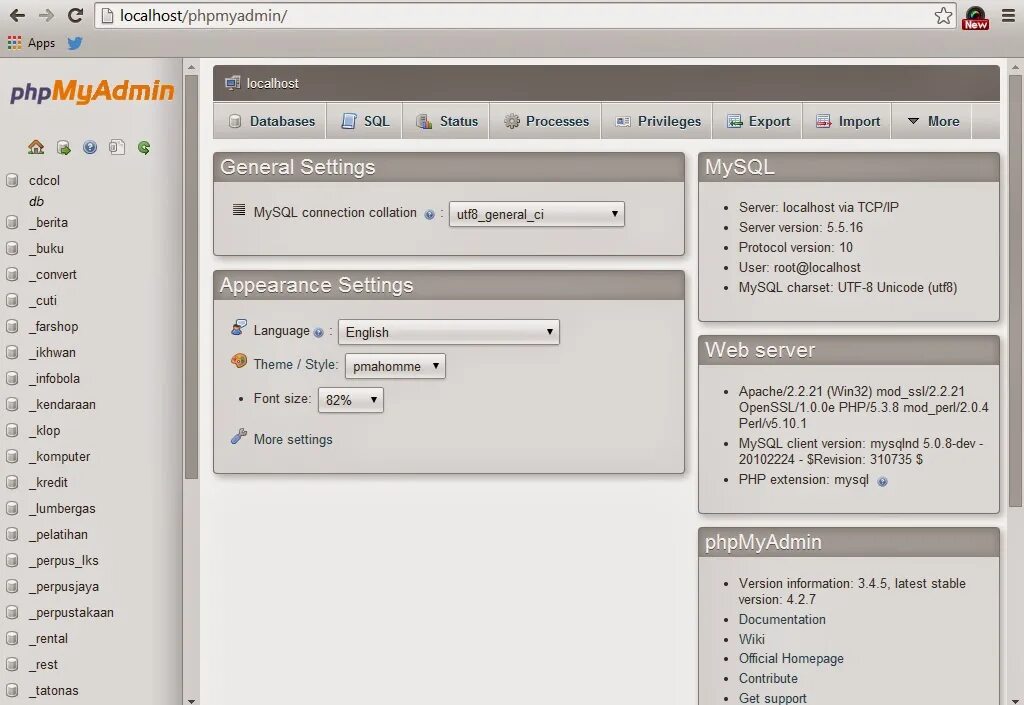
Task: Click the database icon beside _buku
Action: click(12, 249)
